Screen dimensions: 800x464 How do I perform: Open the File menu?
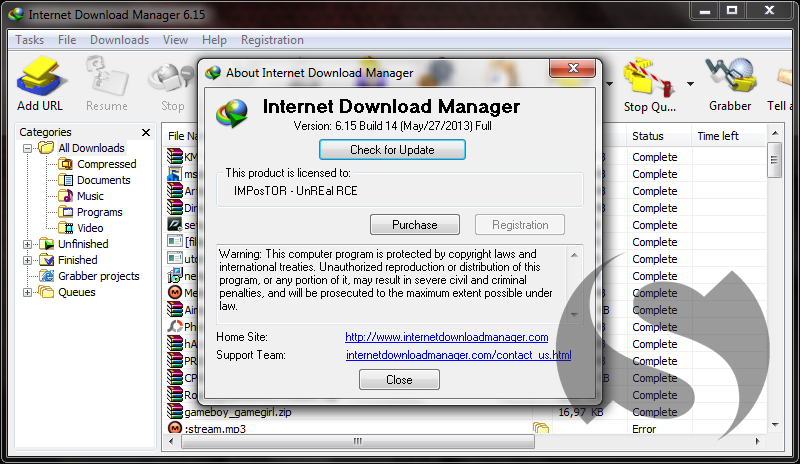pos(67,40)
